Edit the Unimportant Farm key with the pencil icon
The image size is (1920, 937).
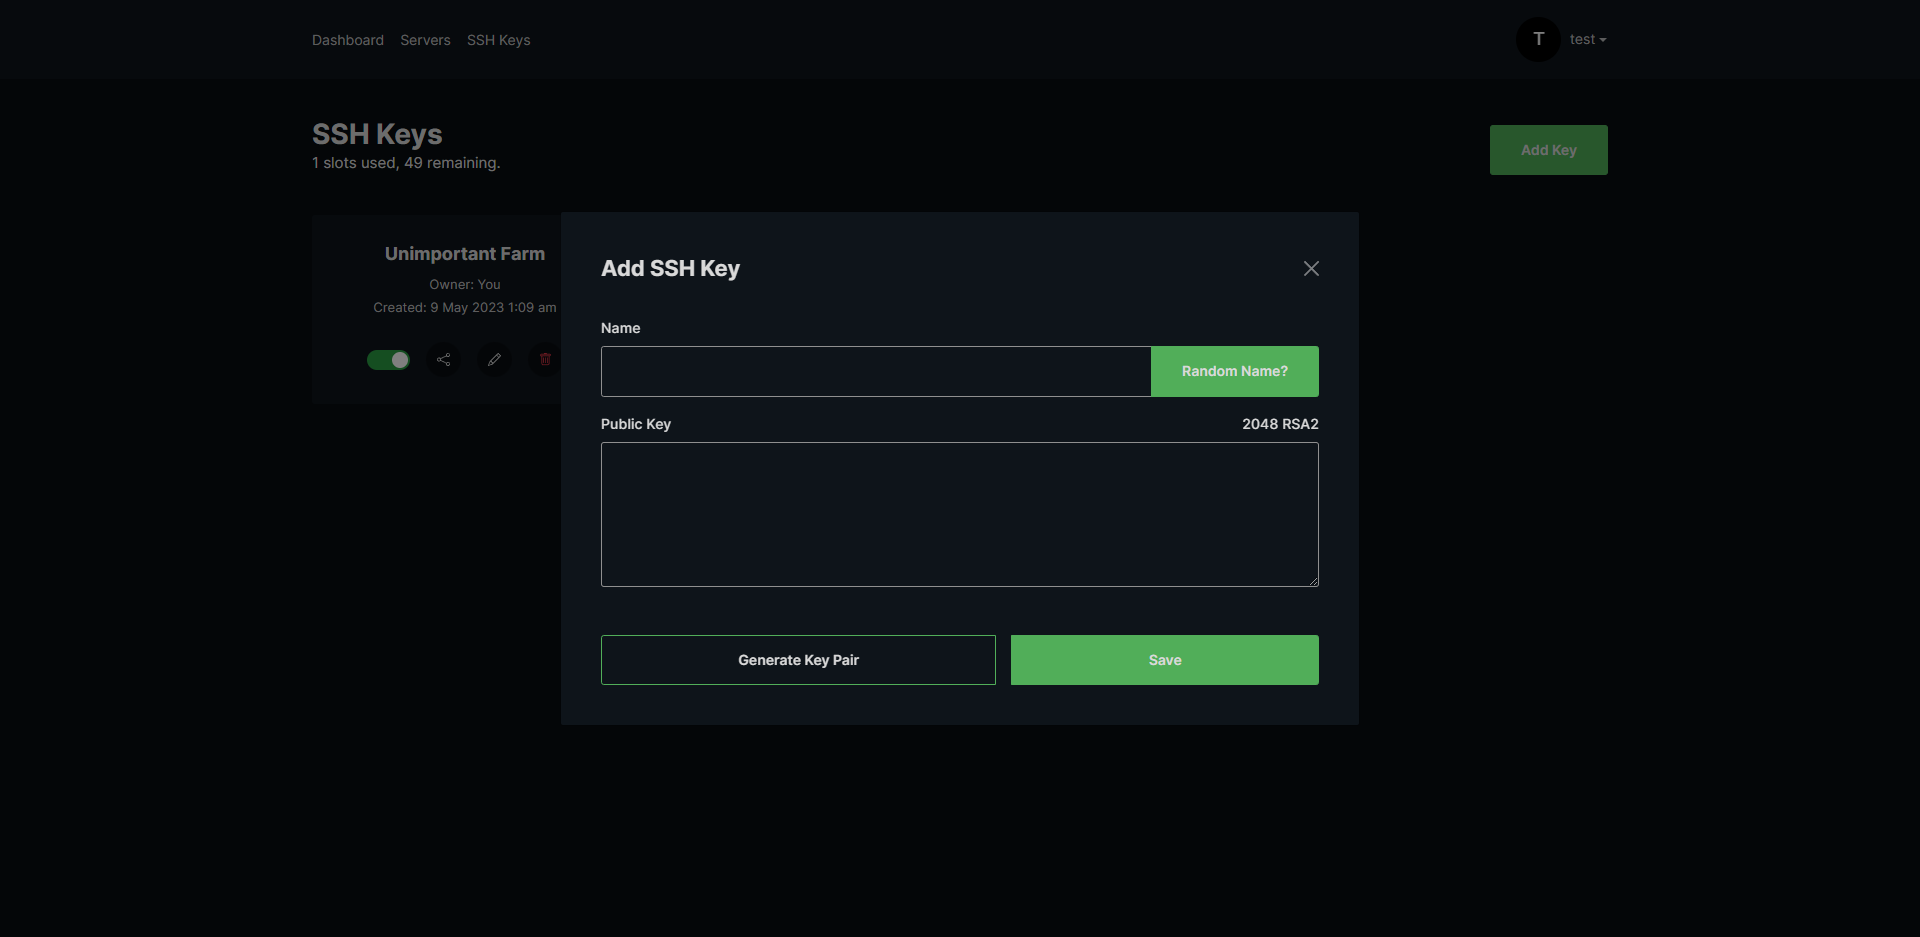pos(494,359)
